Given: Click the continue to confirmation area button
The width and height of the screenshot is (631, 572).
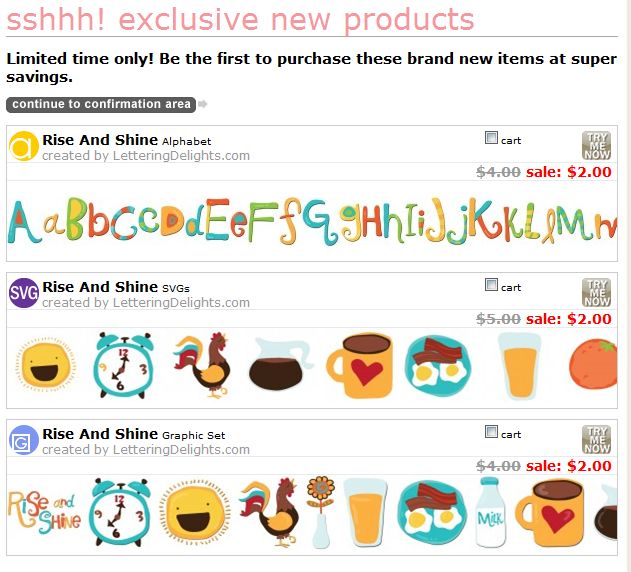Looking at the screenshot, I should (x=101, y=104).
